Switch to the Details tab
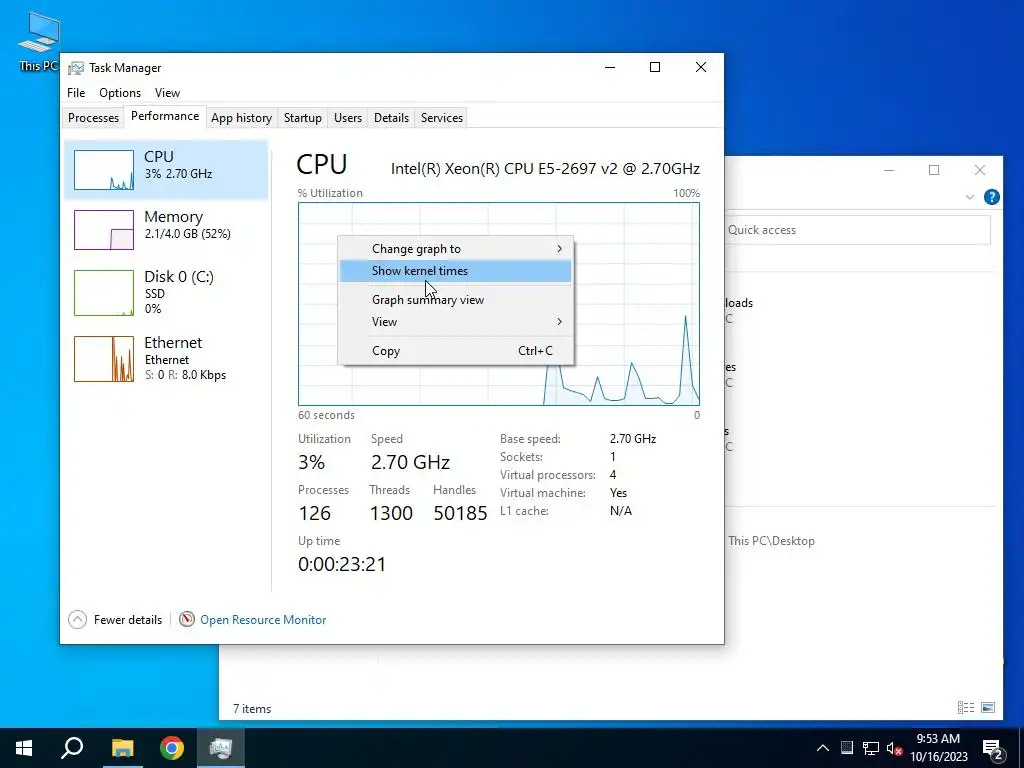The height and width of the screenshot is (768, 1024). (x=391, y=118)
